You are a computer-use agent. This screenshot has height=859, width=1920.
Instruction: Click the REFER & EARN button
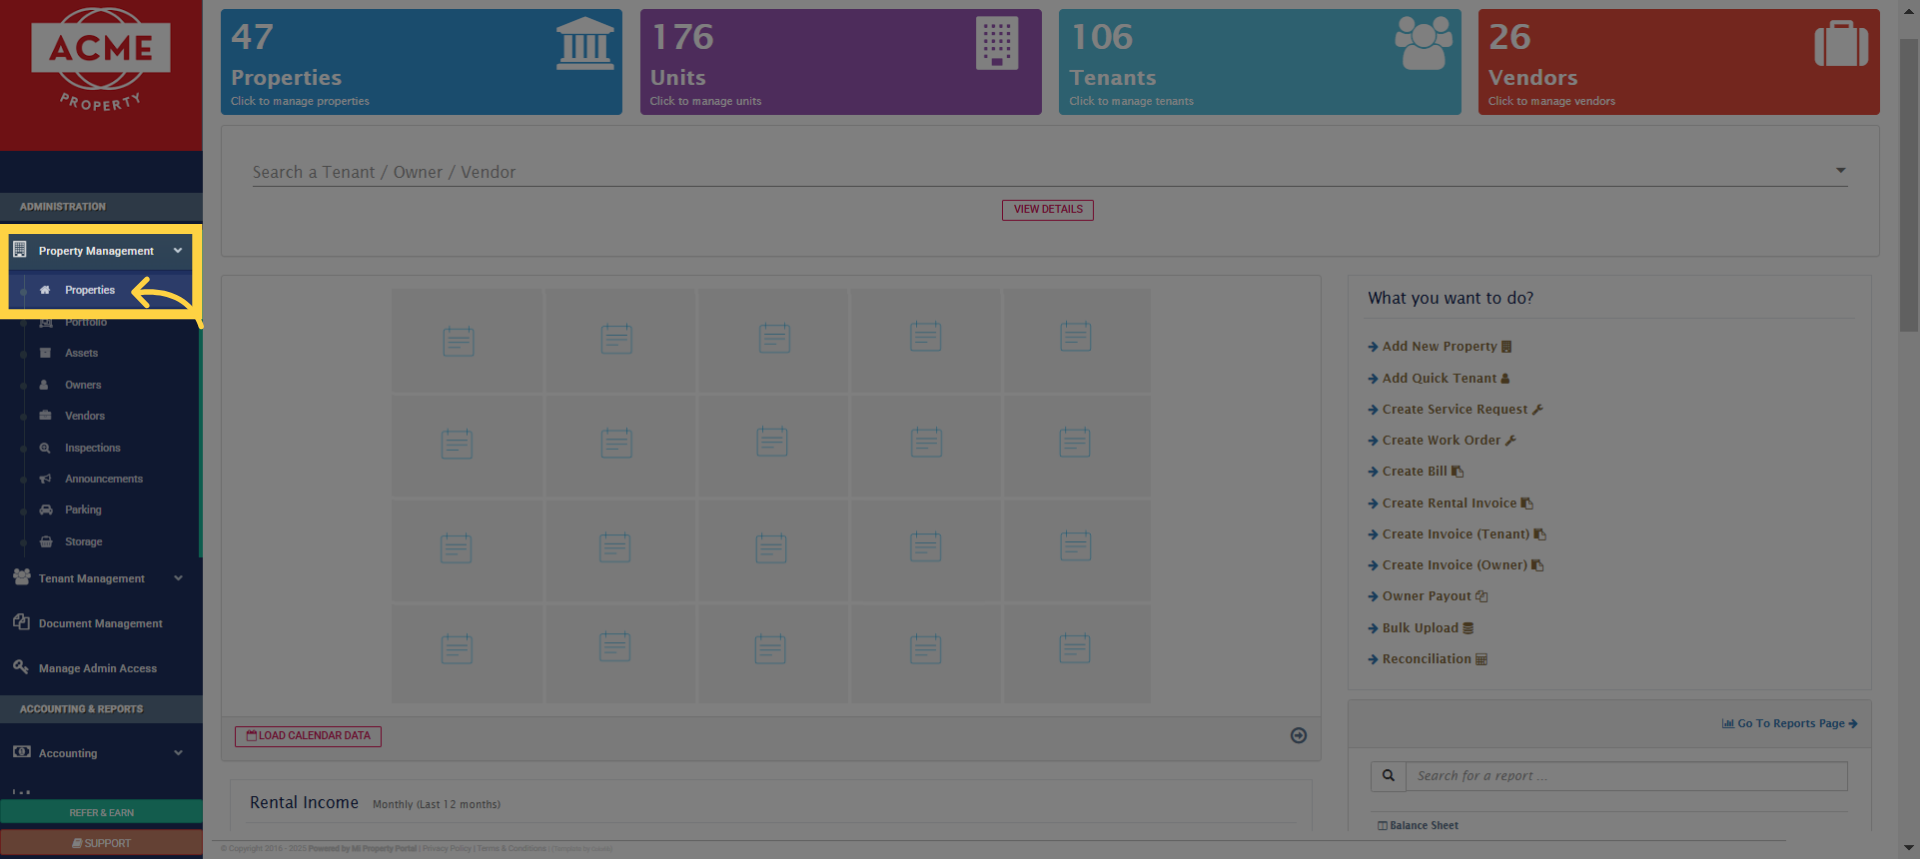point(101,812)
